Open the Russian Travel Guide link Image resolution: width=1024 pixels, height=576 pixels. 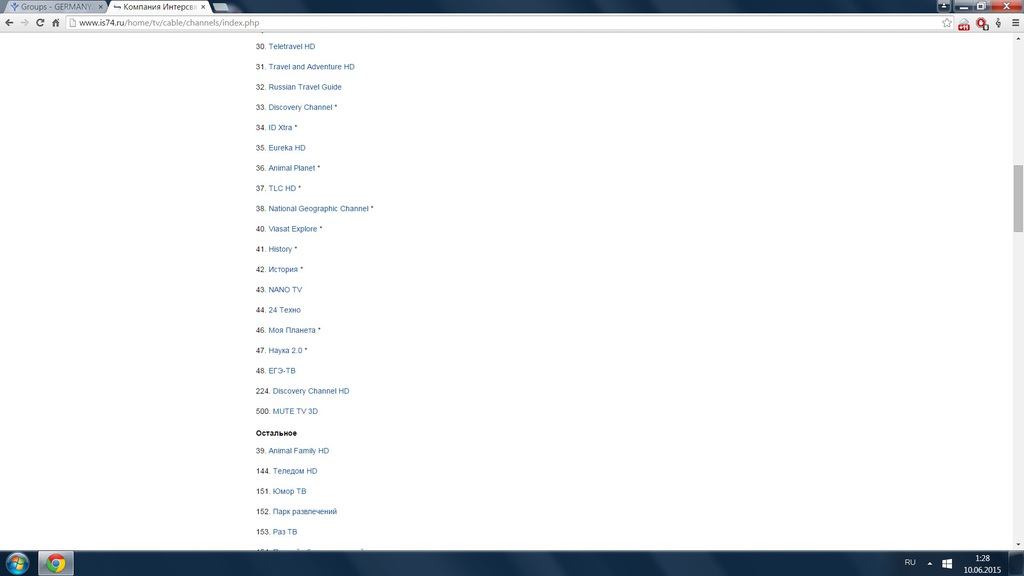coord(305,87)
